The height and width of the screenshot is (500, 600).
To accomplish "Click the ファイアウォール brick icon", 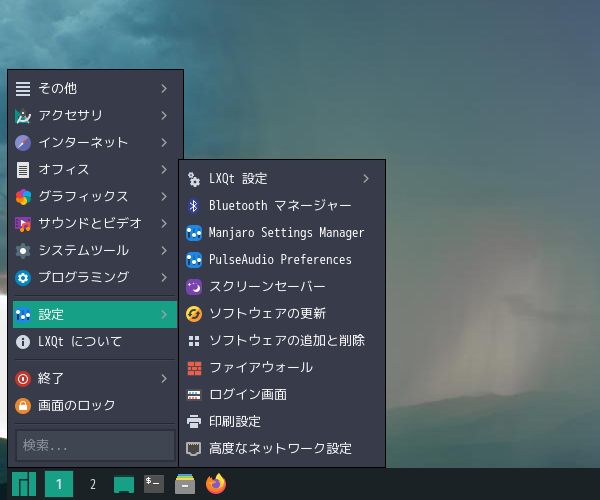I will [x=194, y=368].
